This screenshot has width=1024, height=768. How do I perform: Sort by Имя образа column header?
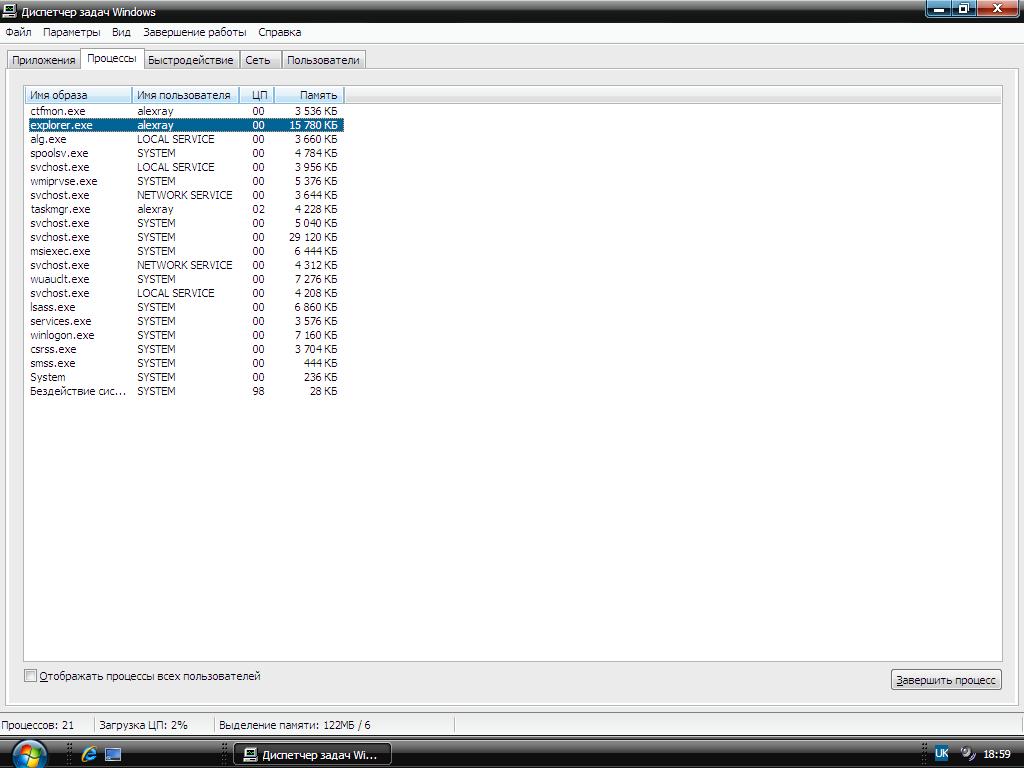78,95
